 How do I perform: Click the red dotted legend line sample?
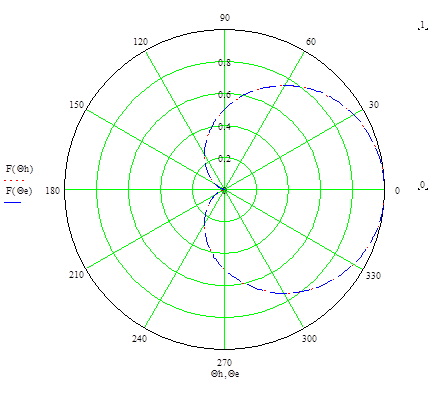pyautogui.click(x=14, y=180)
